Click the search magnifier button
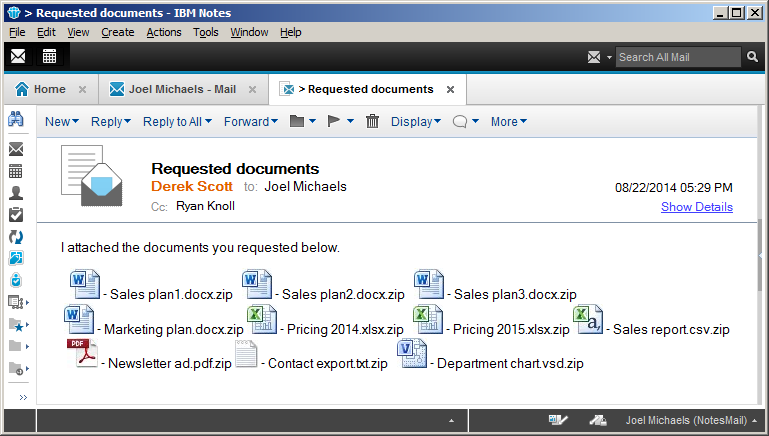 752,57
